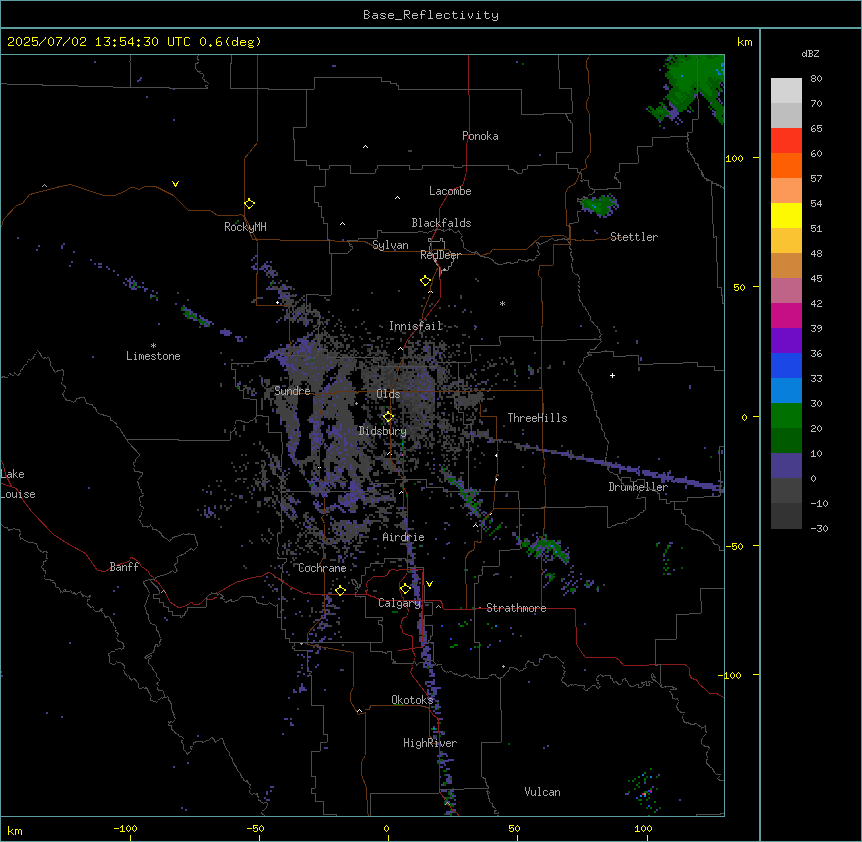The width and height of the screenshot is (862, 842).
Task: Click the RockyMH label
Action: point(245,226)
